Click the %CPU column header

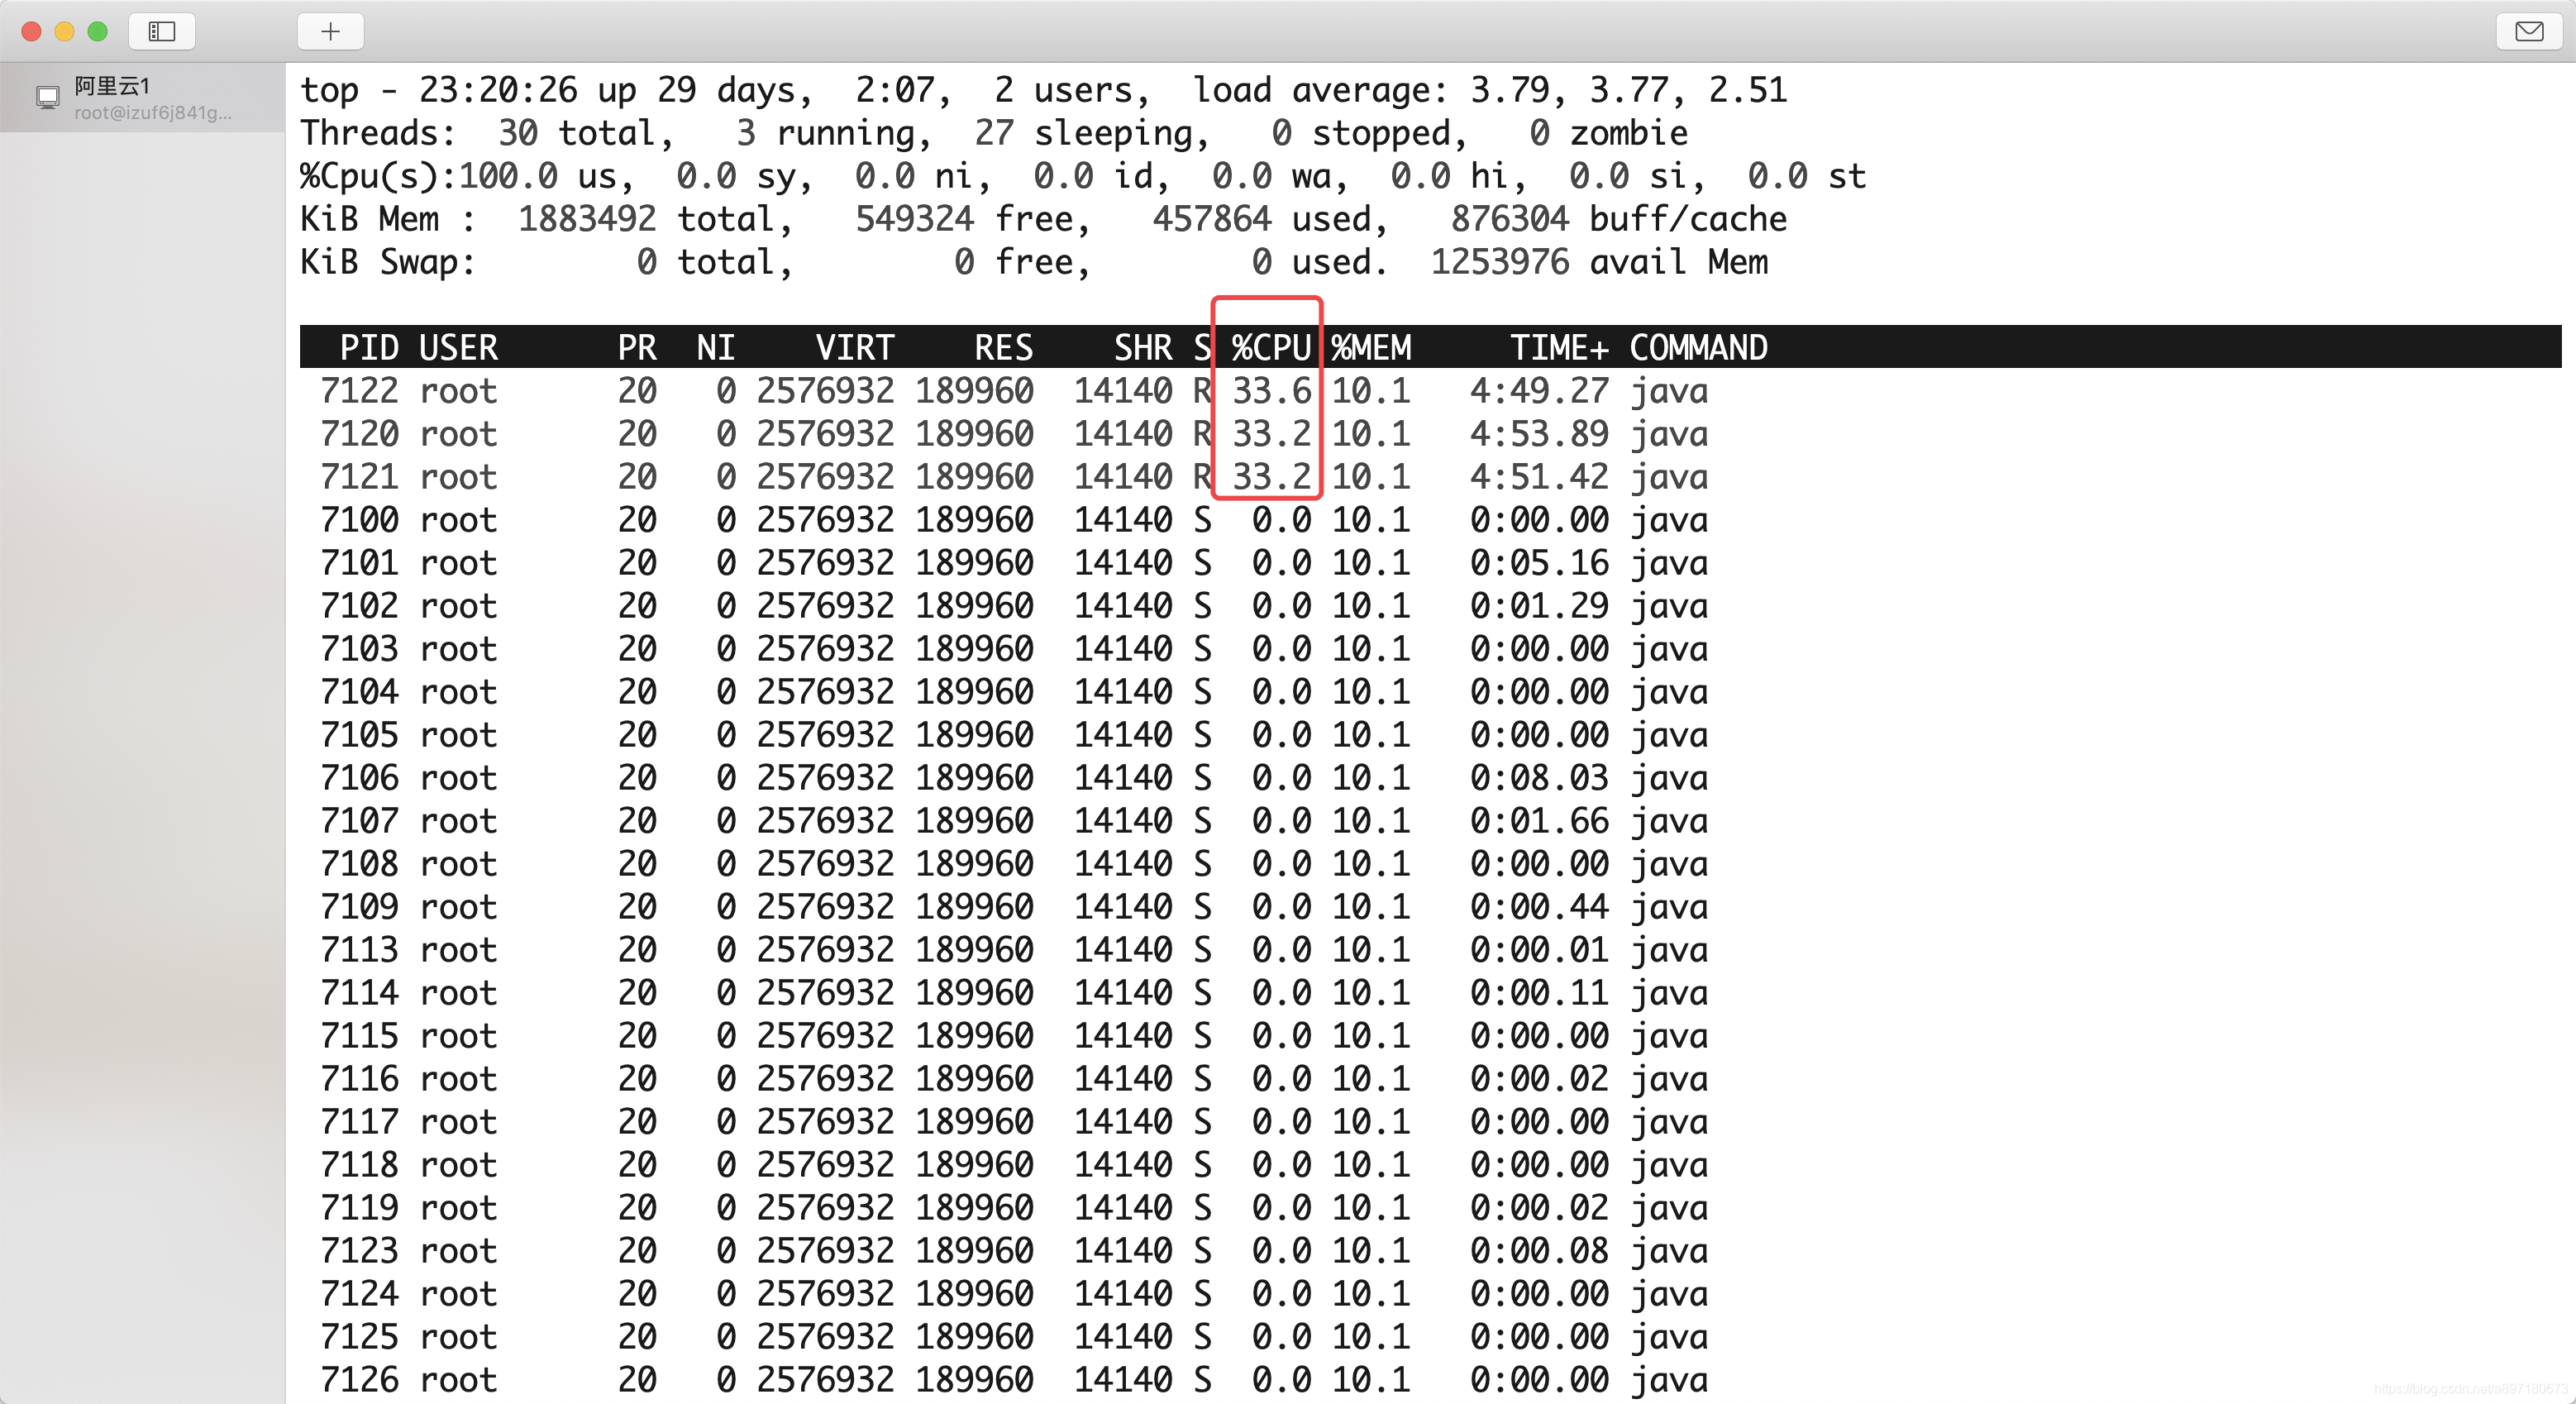(1270, 347)
